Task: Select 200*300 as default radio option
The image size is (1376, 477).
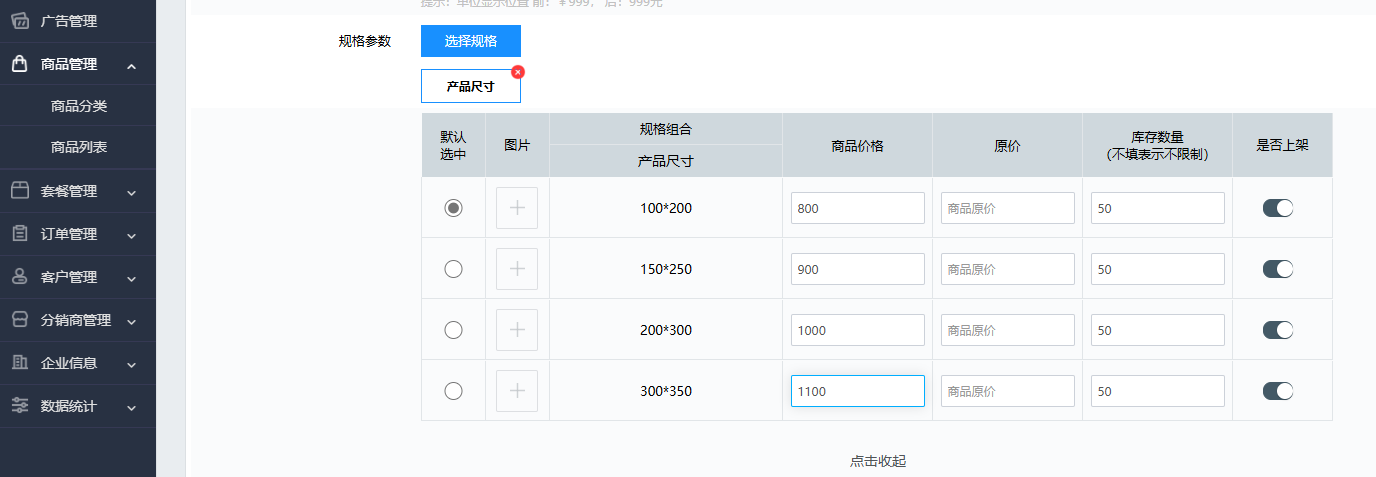Action: pyautogui.click(x=453, y=330)
